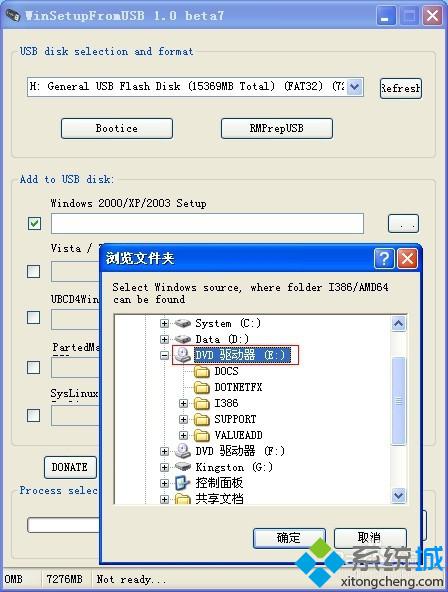Uncheck the Windows 2000/XP/2003 Setup checkbox
Viewport: 448px width, 592px height.
(x=34, y=223)
